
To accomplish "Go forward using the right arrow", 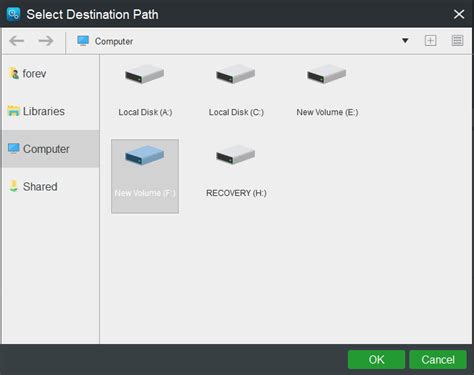I will coord(46,41).
